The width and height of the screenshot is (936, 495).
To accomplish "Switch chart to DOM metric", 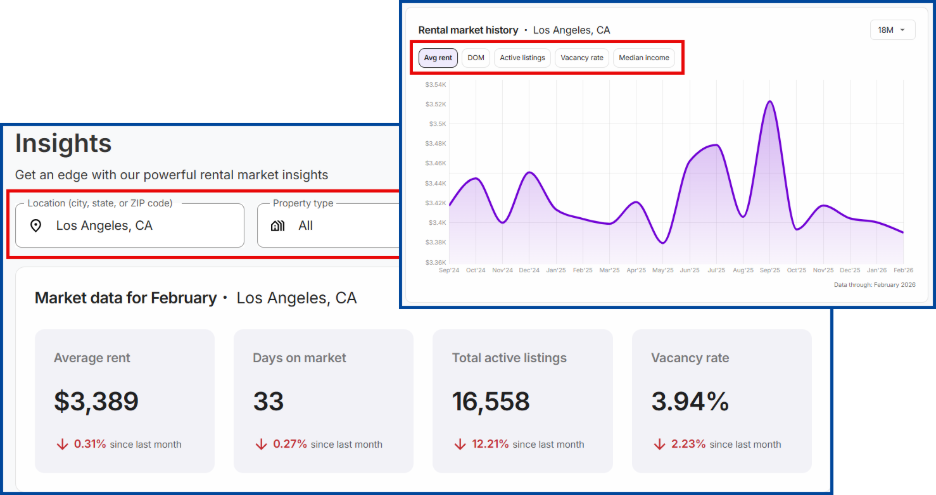I will tap(476, 58).
